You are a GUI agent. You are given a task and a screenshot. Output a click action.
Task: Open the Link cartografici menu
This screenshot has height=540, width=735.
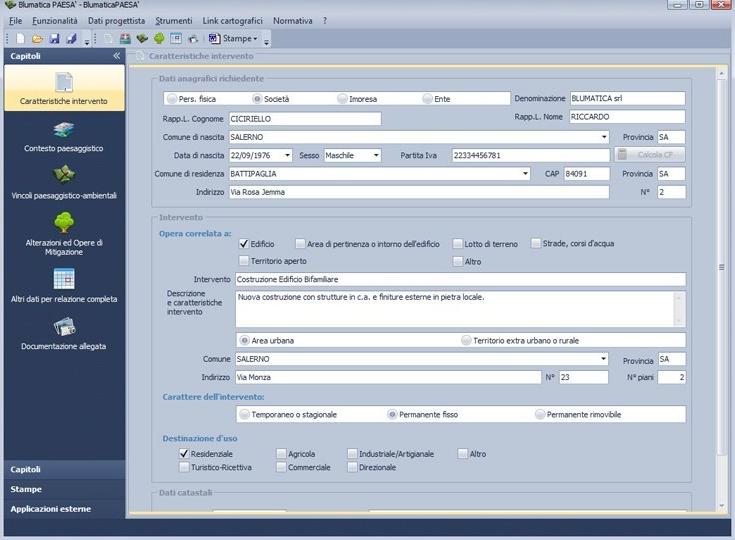233,20
